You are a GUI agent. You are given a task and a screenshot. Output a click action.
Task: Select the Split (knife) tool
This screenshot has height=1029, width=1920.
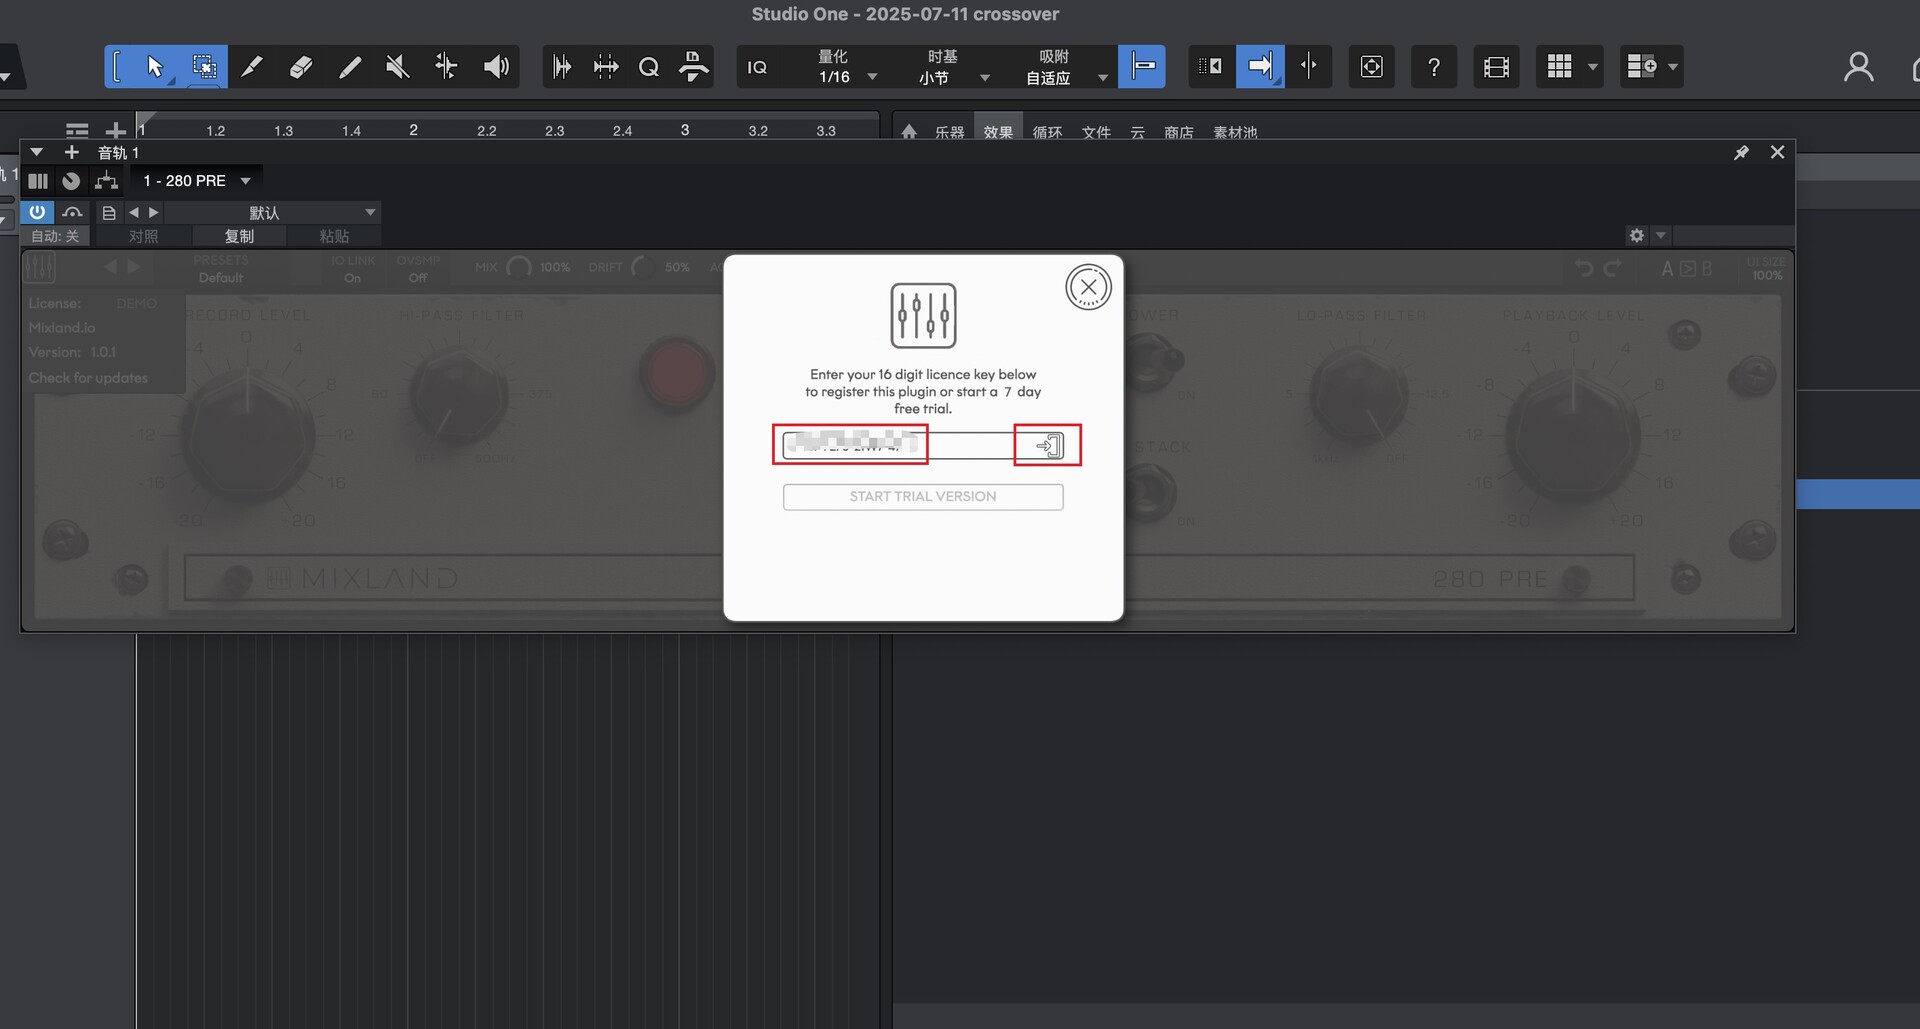pos(252,67)
